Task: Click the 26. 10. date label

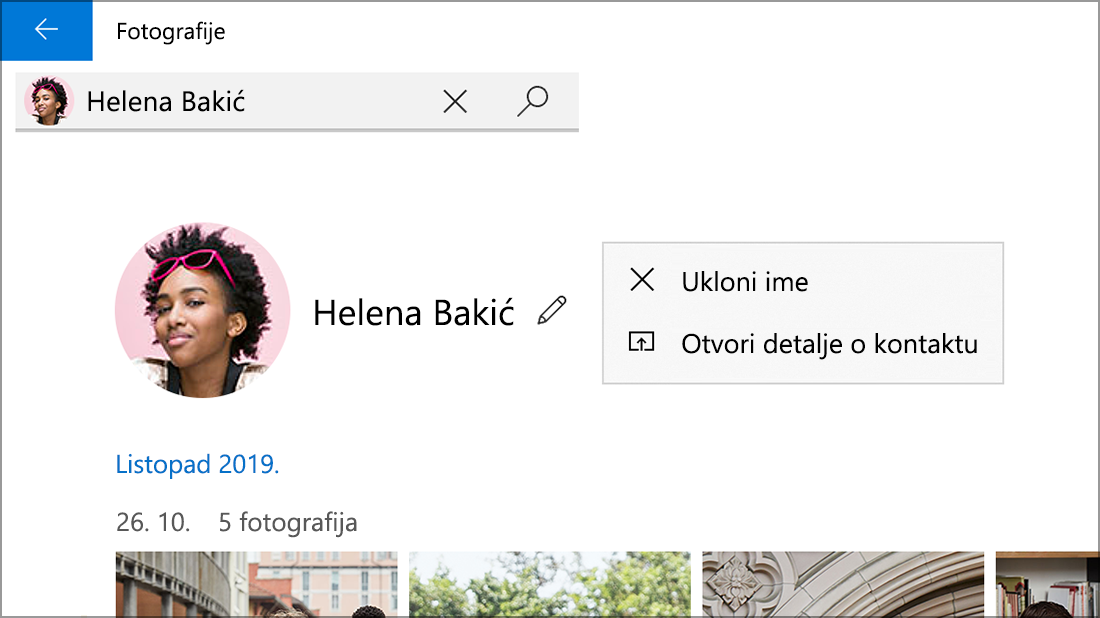Action: tap(153, 523)
